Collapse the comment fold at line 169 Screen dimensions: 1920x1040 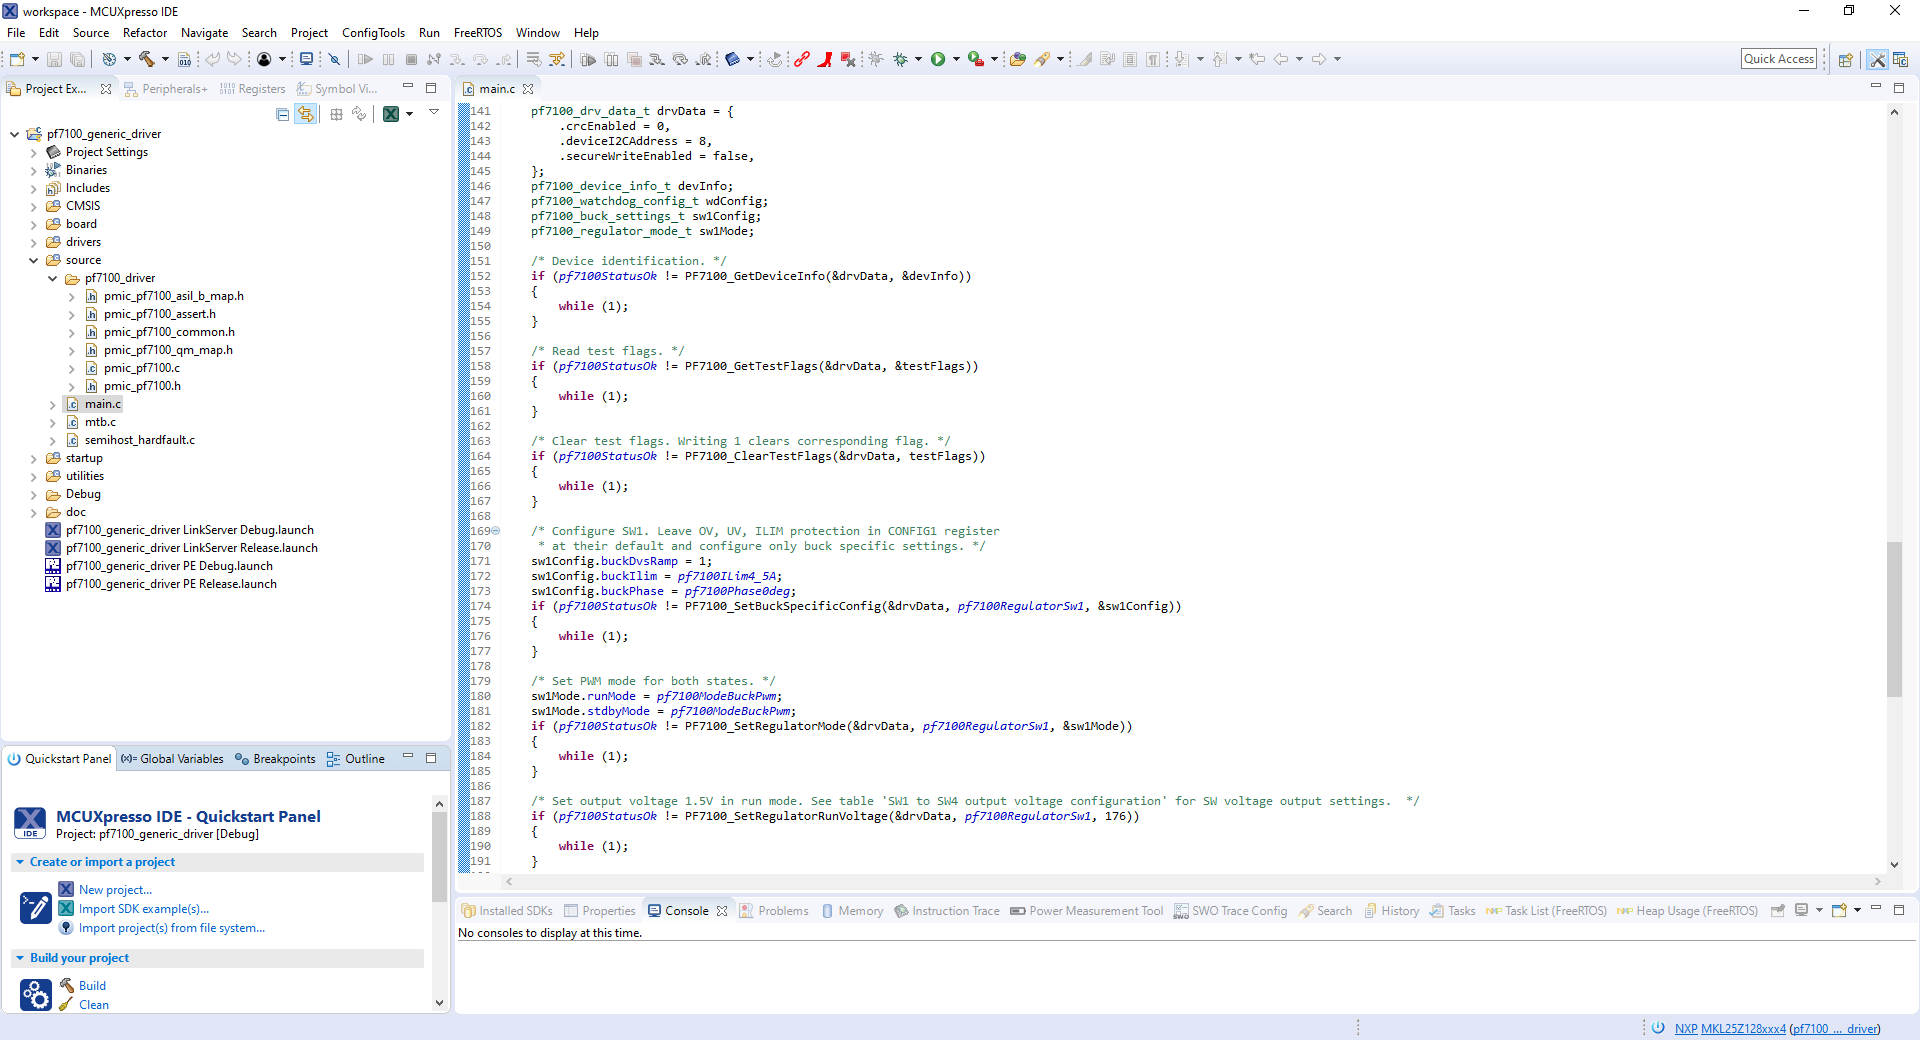click(x=495, y=531)
